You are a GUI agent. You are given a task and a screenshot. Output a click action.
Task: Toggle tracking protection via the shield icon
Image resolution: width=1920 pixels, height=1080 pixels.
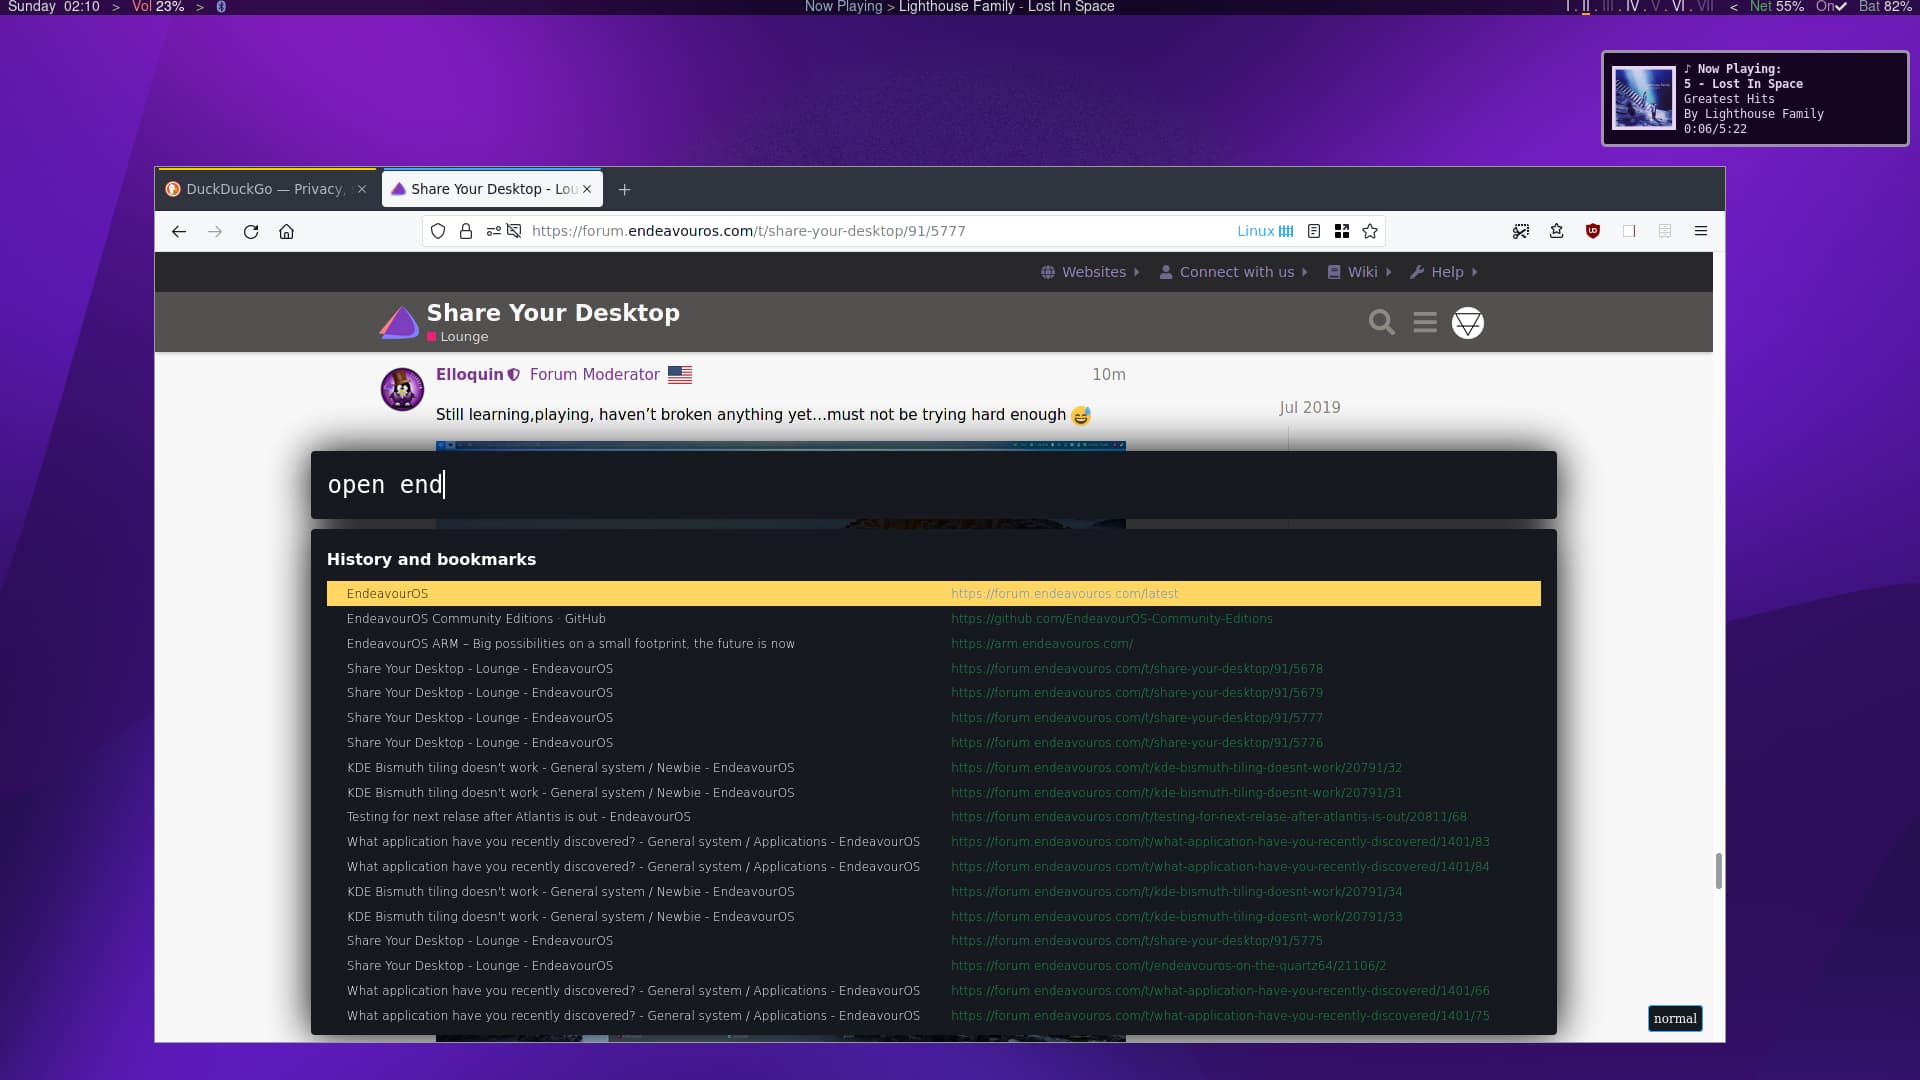pyautogui.click(x=437, y=231)
